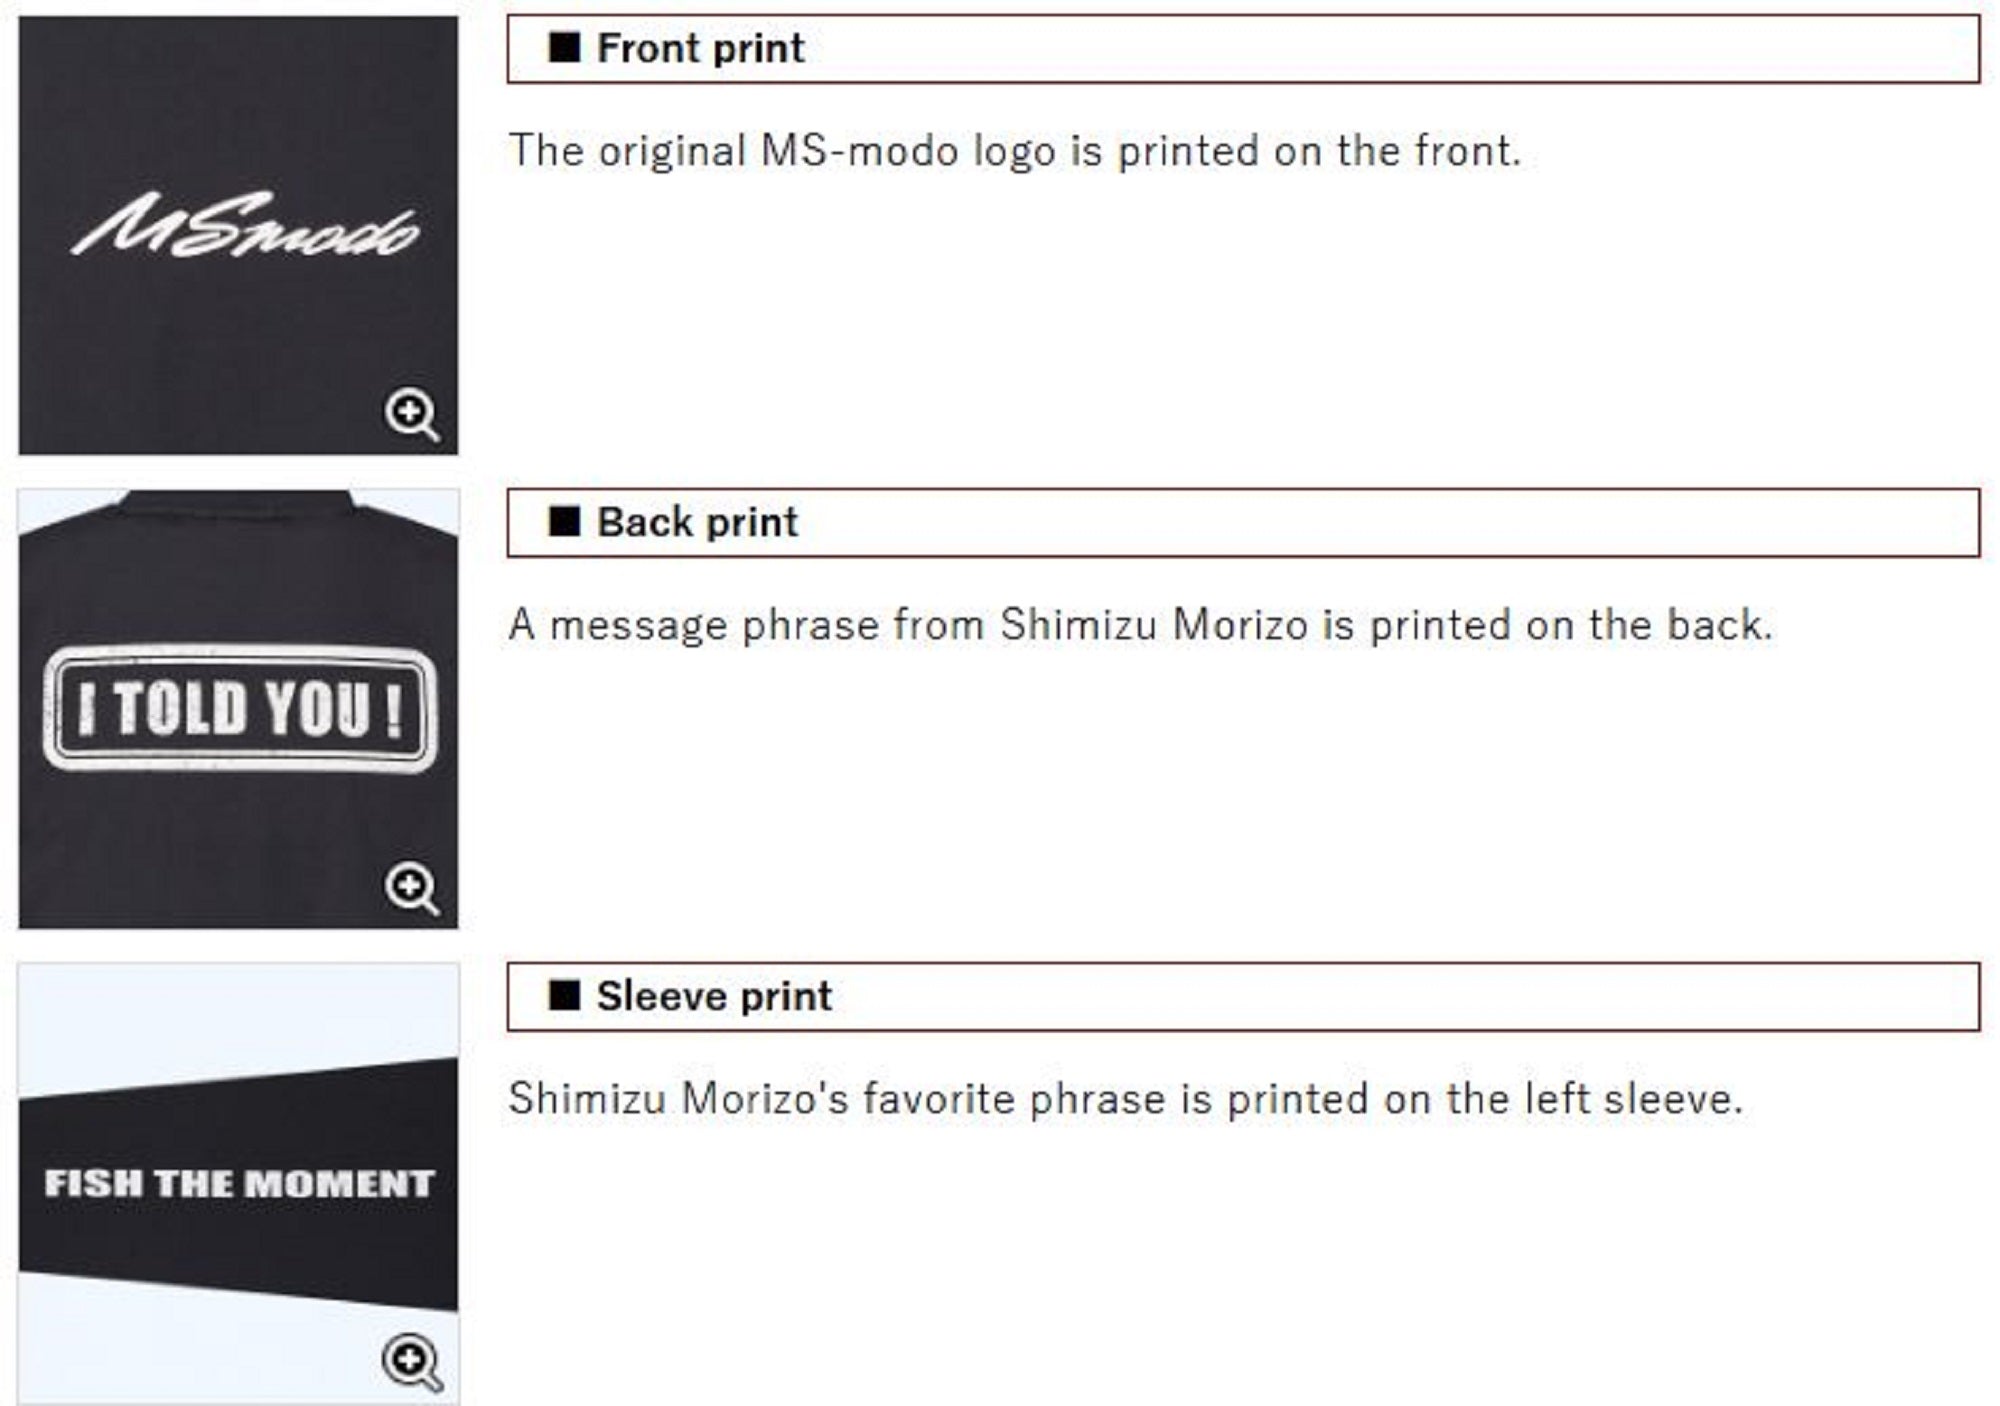The width and height of the screenshot is (2000, 1406).
Task: Zoom in on the MSmodo front logo image
Action: point(412,414)
